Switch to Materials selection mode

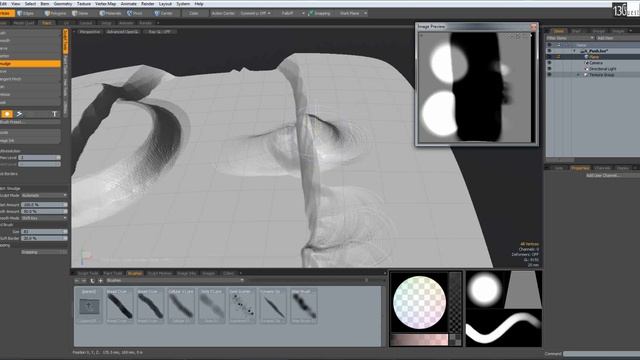[110, 13]
